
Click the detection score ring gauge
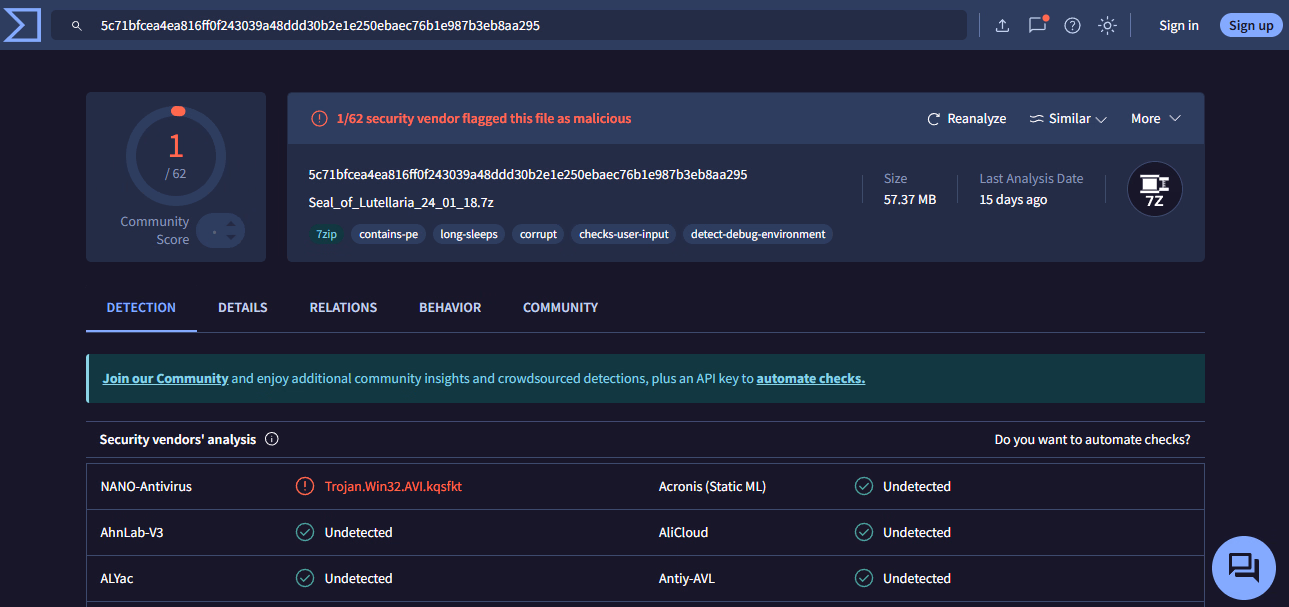[176, 155]
